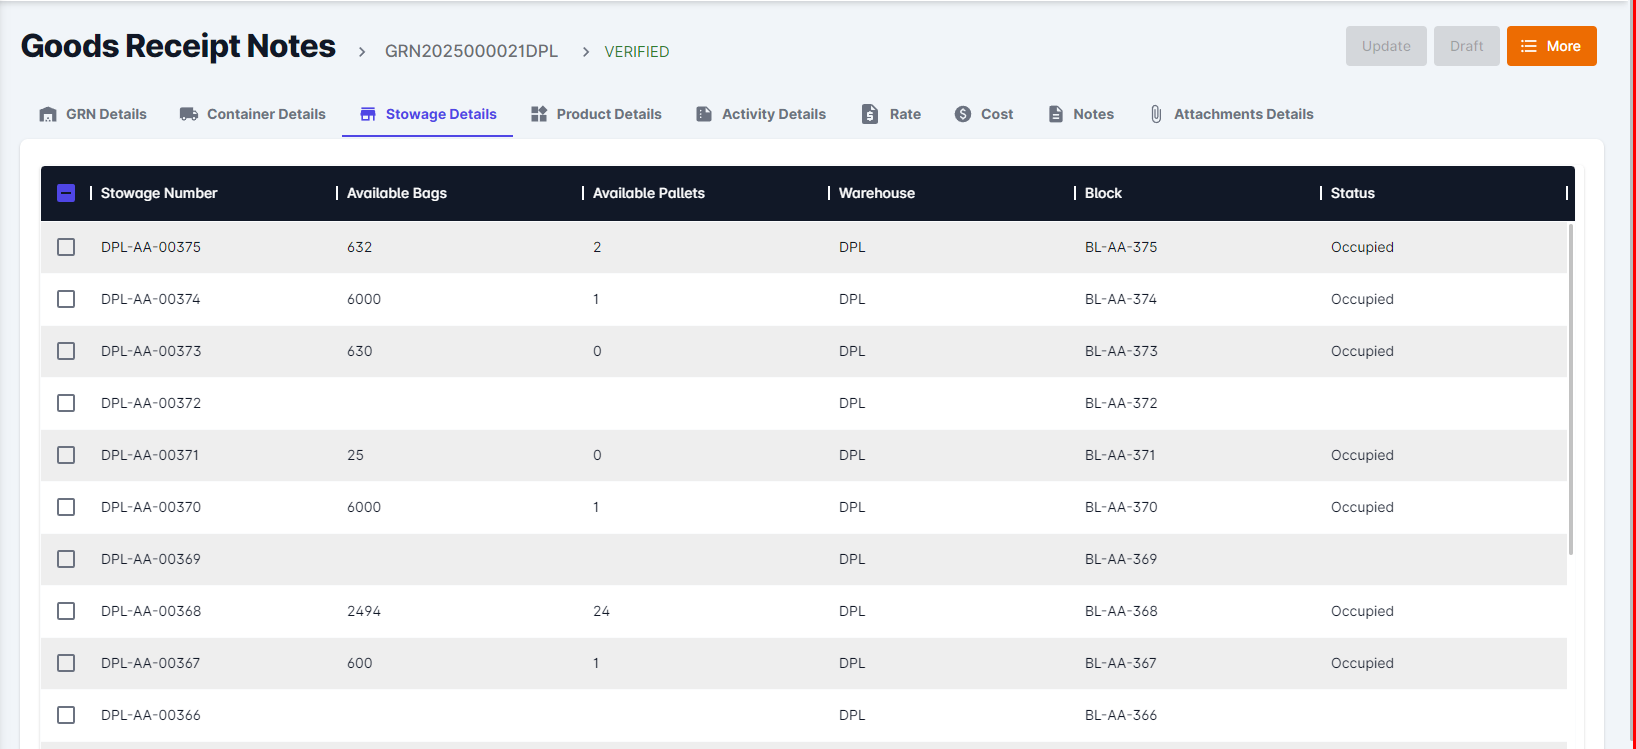Click the Container Details truck icon
The height and width of the screenshot is (749, 1636).
(x=188, y=114)
